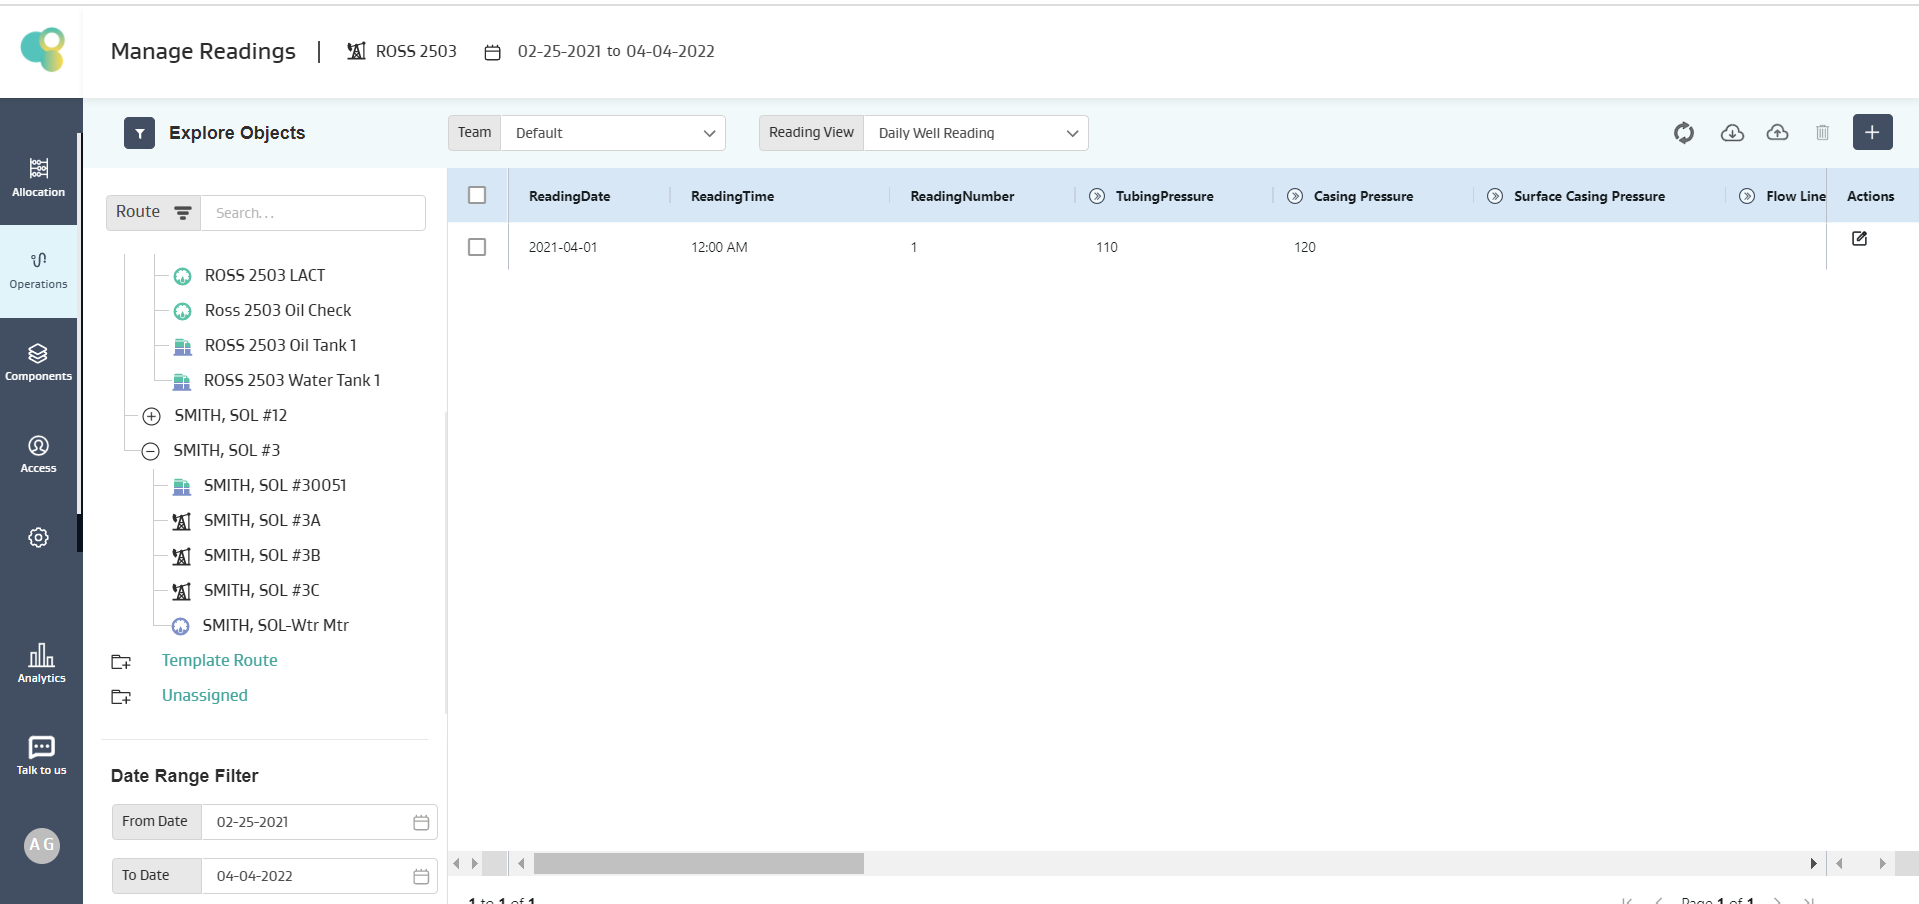
Task: Open the Template Route link
Action: pyautogui.click(x=219, y=661)
